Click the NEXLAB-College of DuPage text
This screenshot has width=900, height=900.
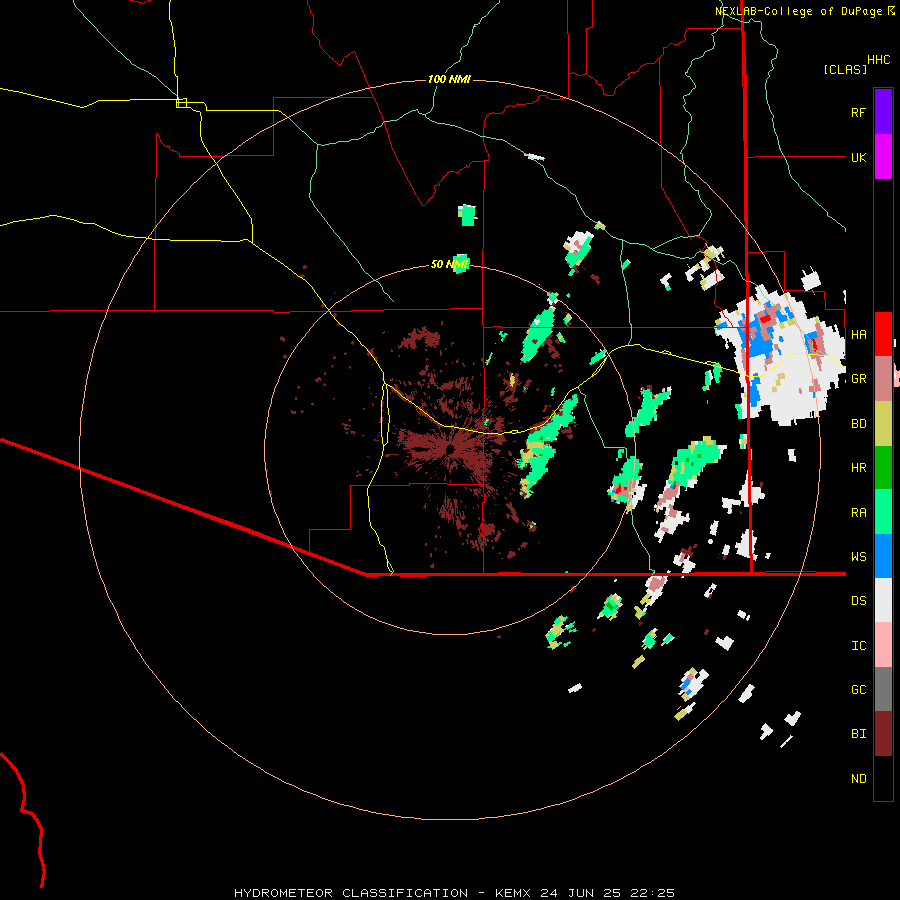click(x=798, y=11)
